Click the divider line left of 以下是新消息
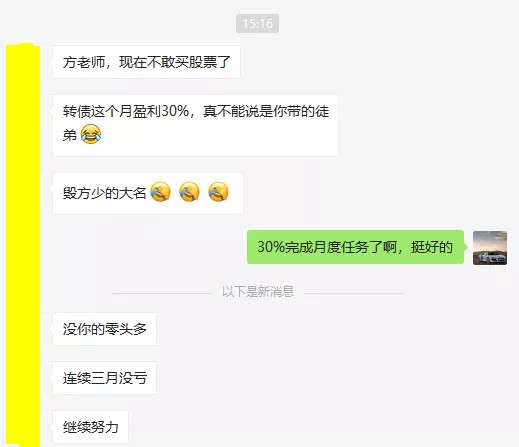The image size is (519, 447). [162, 293]
